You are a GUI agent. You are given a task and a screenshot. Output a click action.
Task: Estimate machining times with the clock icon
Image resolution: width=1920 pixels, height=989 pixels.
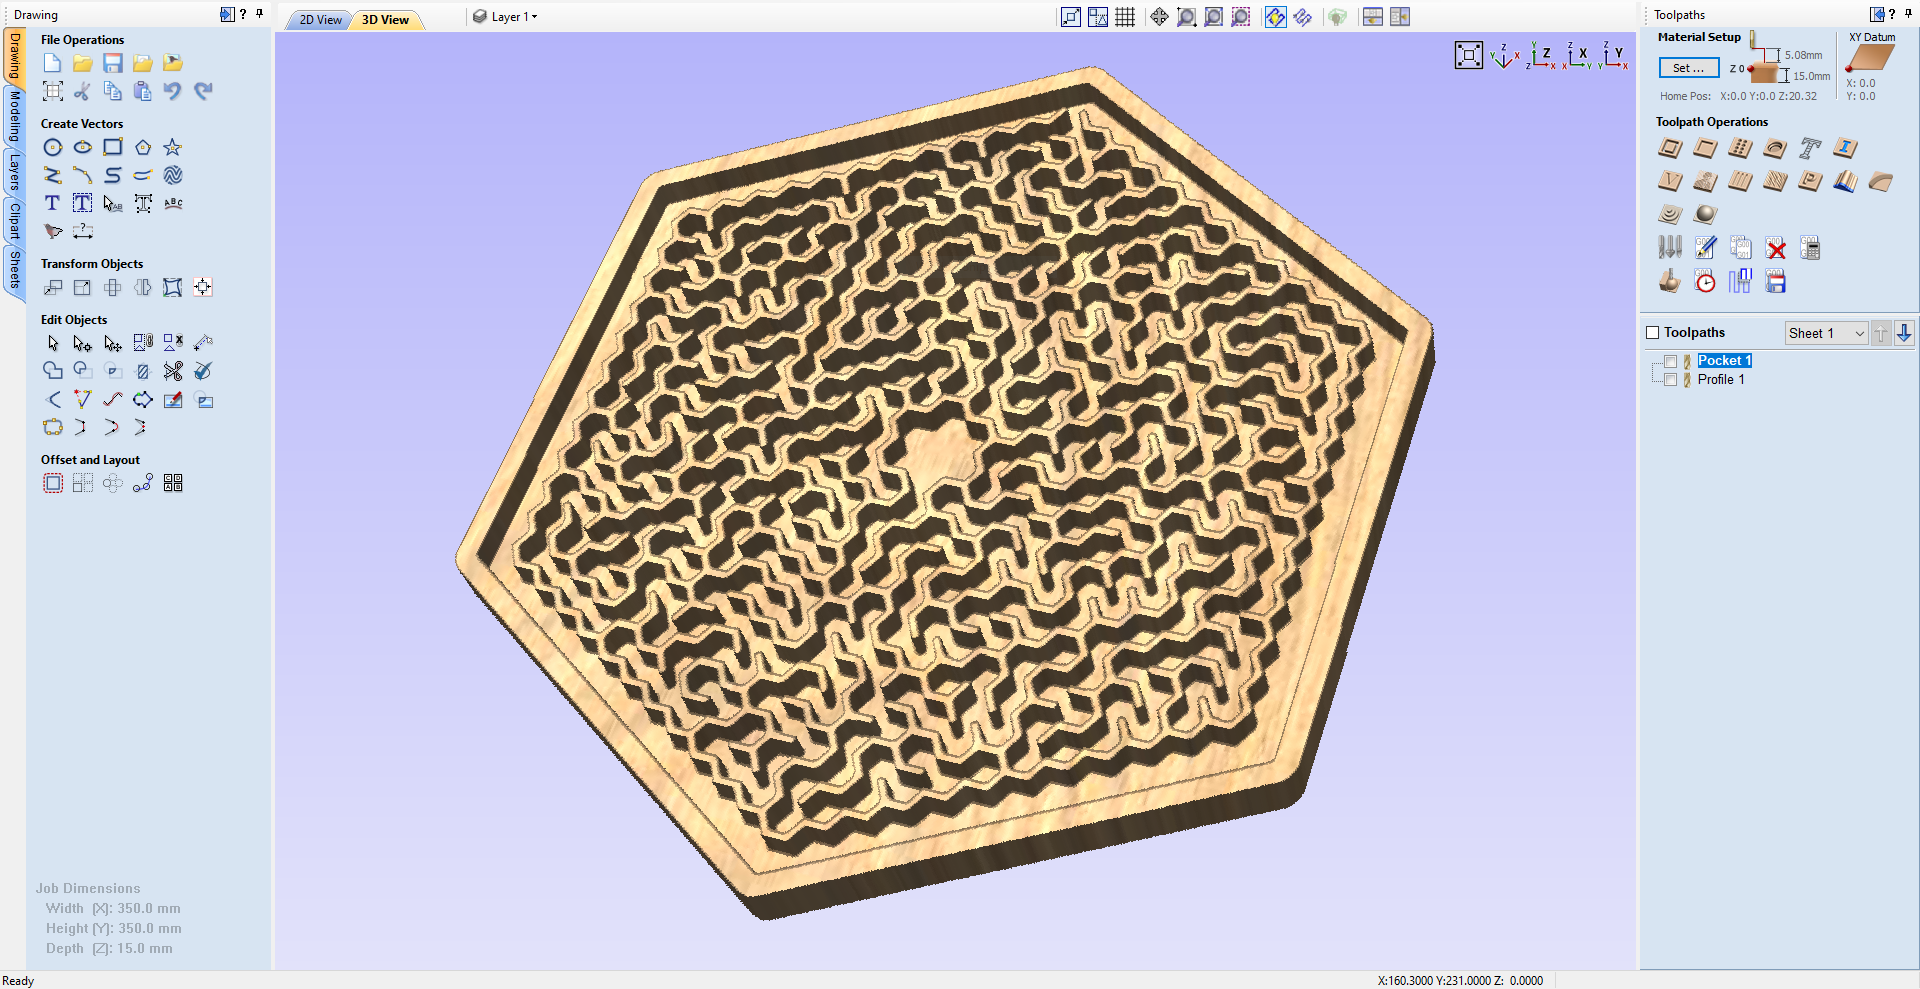(1706, 282)
